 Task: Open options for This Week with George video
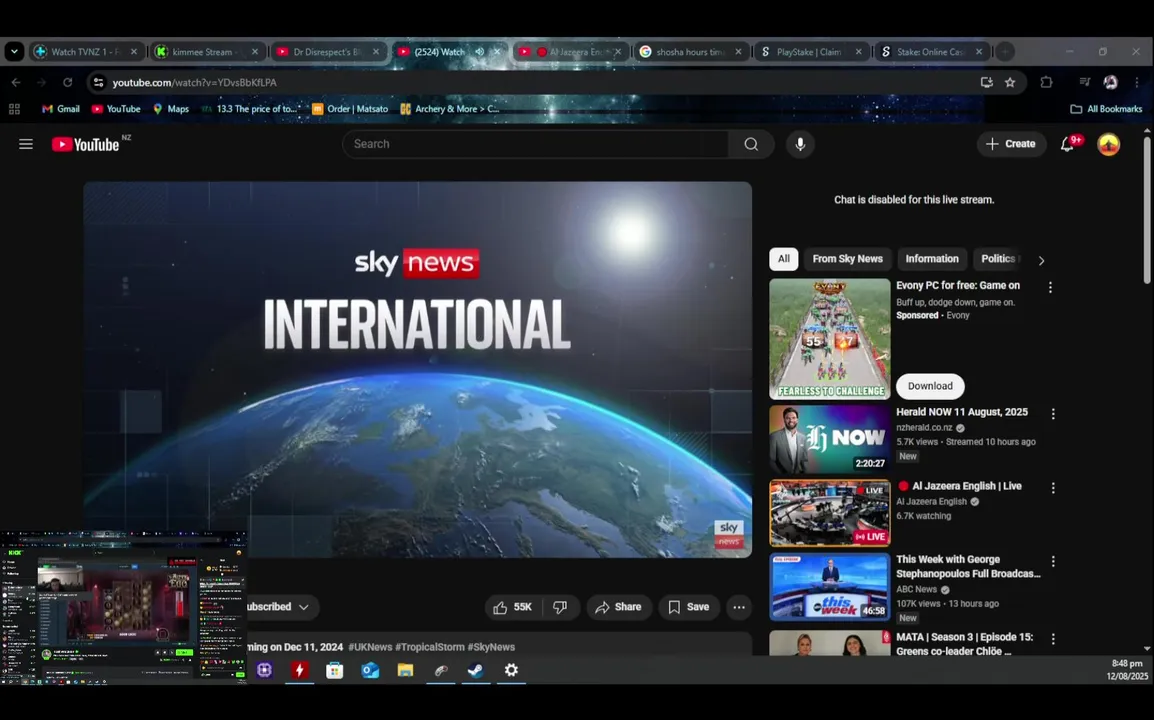[1053, 561]
